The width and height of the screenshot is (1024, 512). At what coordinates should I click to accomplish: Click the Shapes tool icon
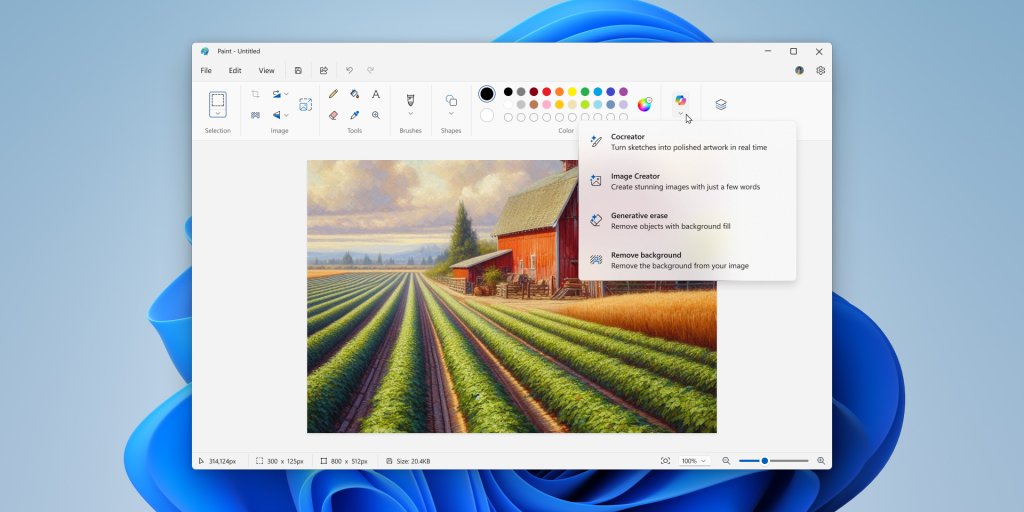(451, 100)
